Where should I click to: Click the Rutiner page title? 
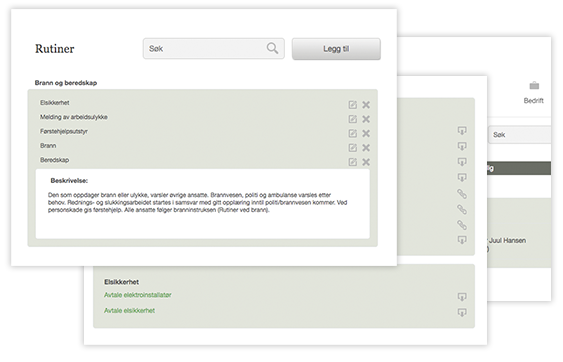[55, 48]
